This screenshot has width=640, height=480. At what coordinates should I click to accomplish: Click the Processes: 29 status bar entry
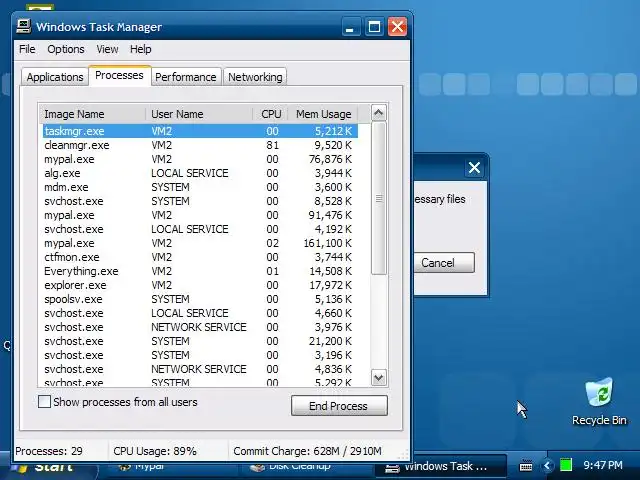[x=49, y=451]
